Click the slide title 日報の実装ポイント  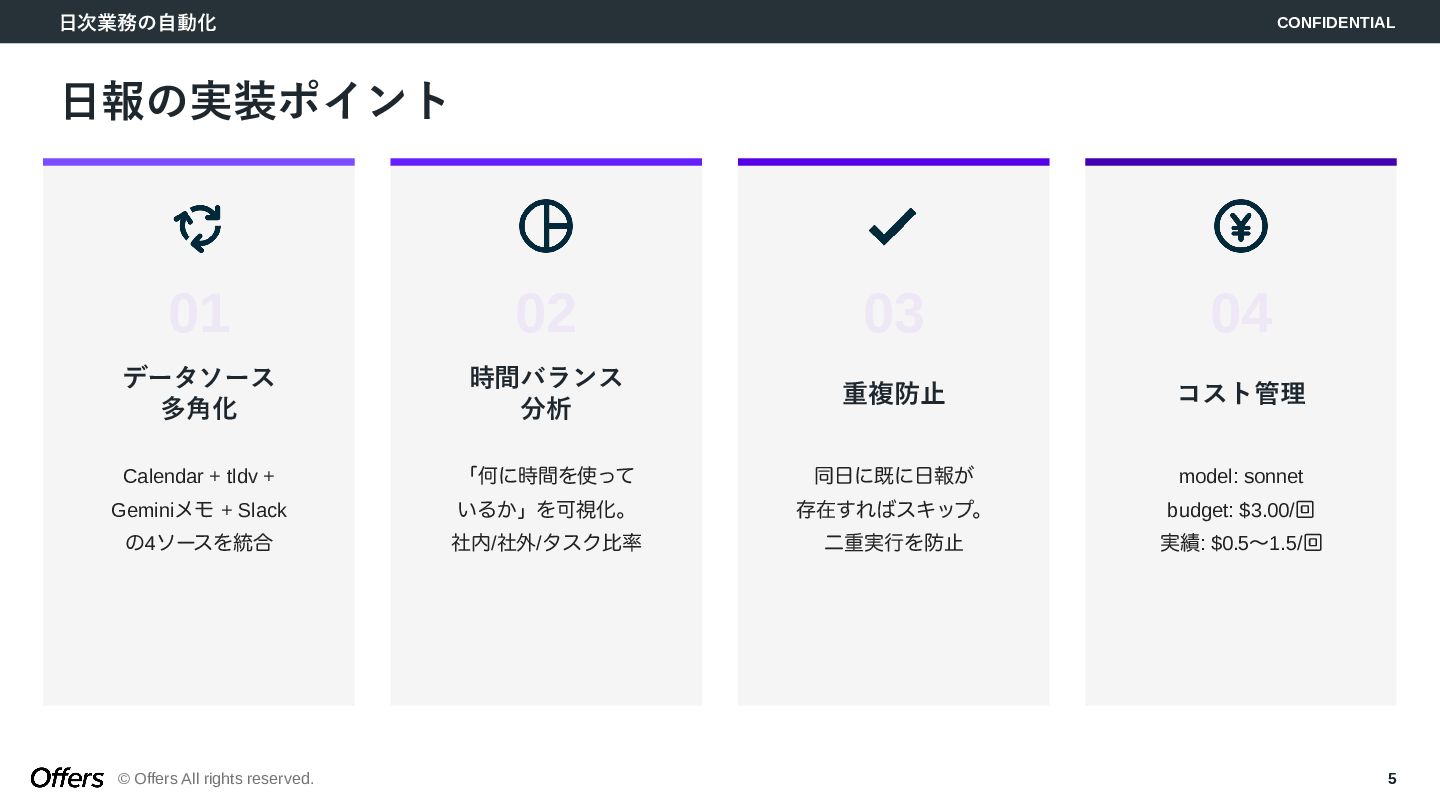point(255,101)
